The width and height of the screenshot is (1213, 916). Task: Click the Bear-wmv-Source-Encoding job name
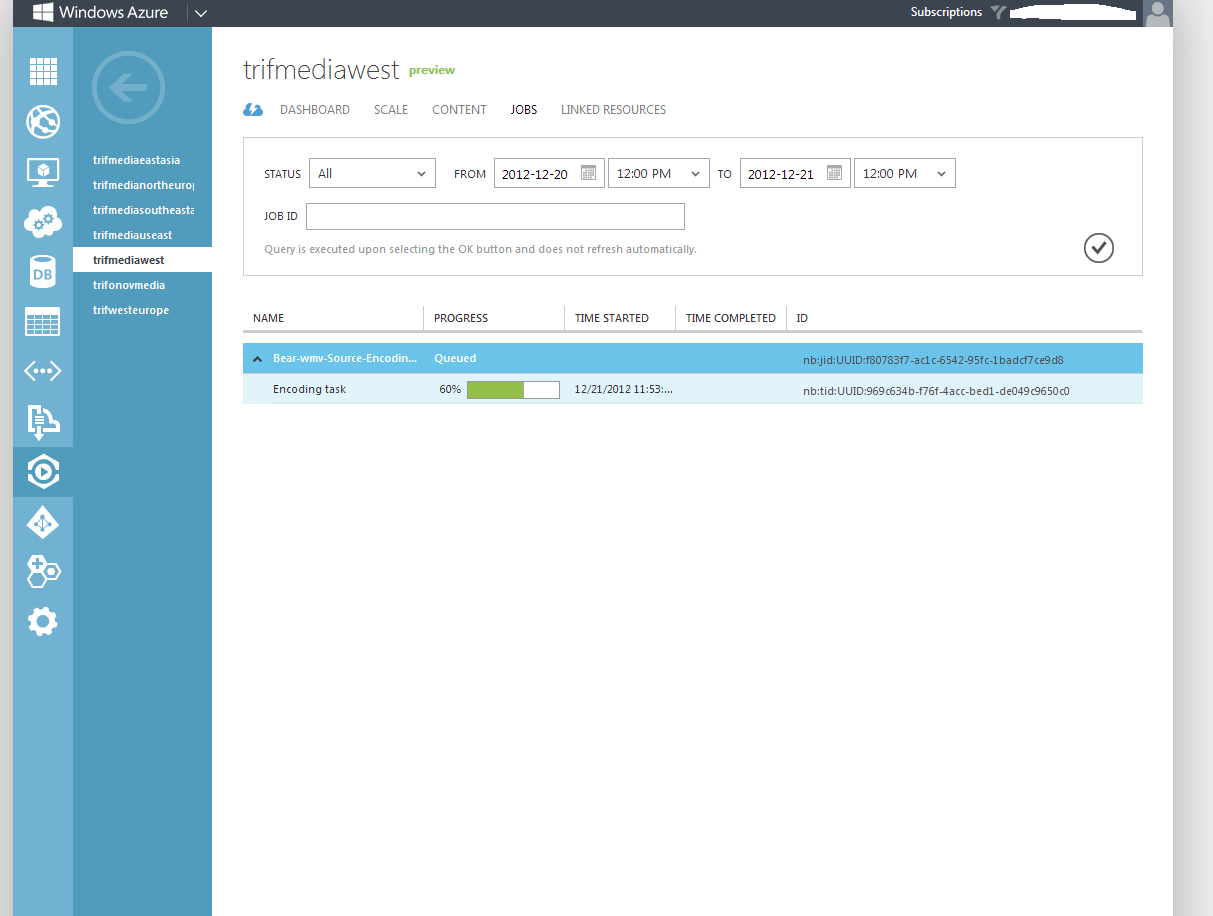pyautogui.click(x=345, y=358)
